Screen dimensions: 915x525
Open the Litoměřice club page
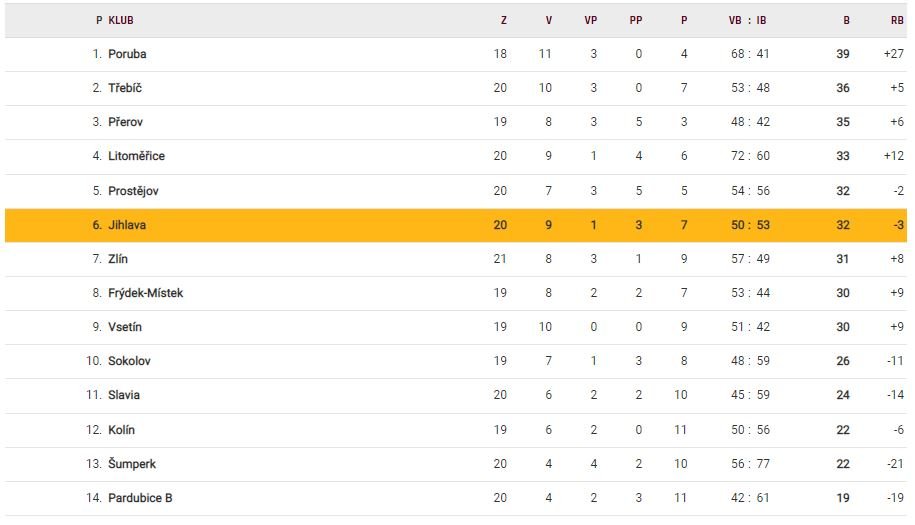136,156
